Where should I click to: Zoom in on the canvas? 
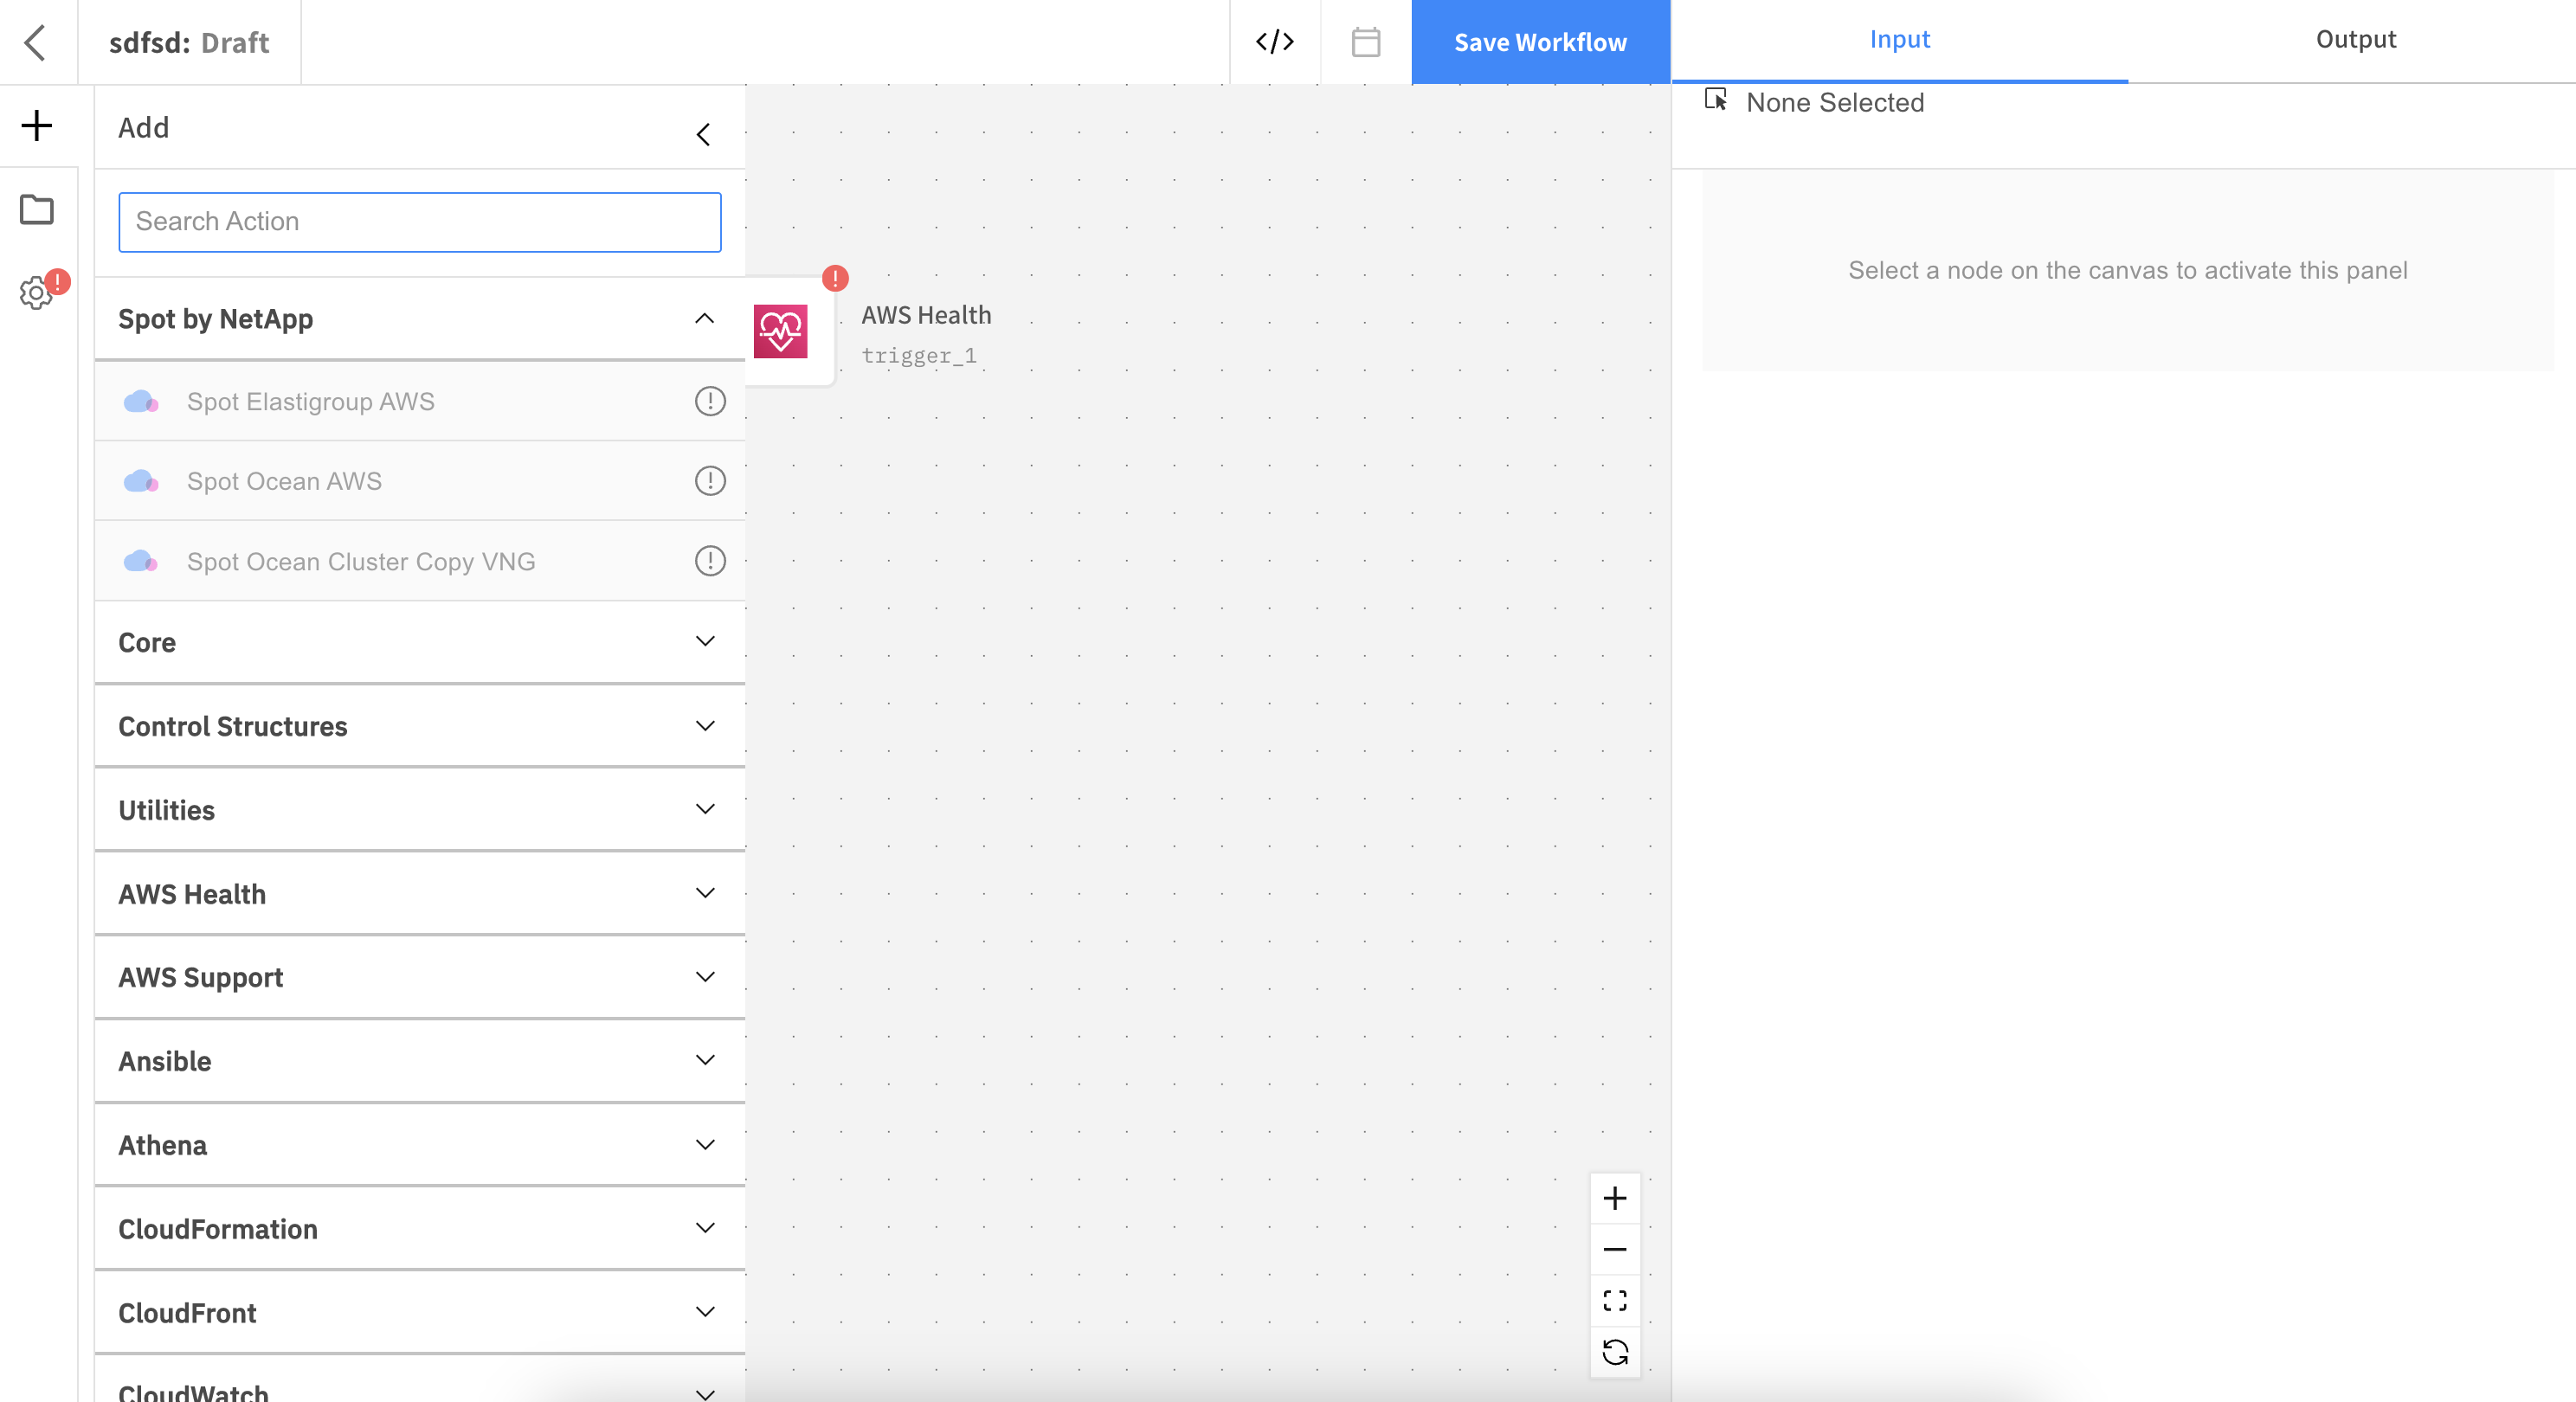point(1615,1198)
